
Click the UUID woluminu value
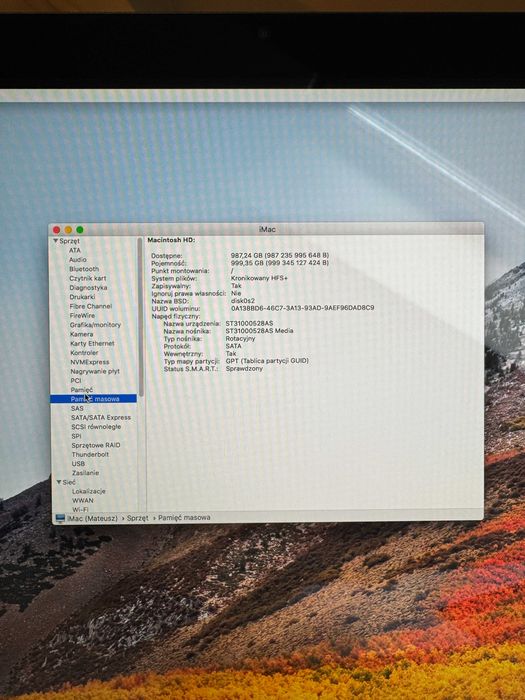pyautogui.click(x=303, y=308)
